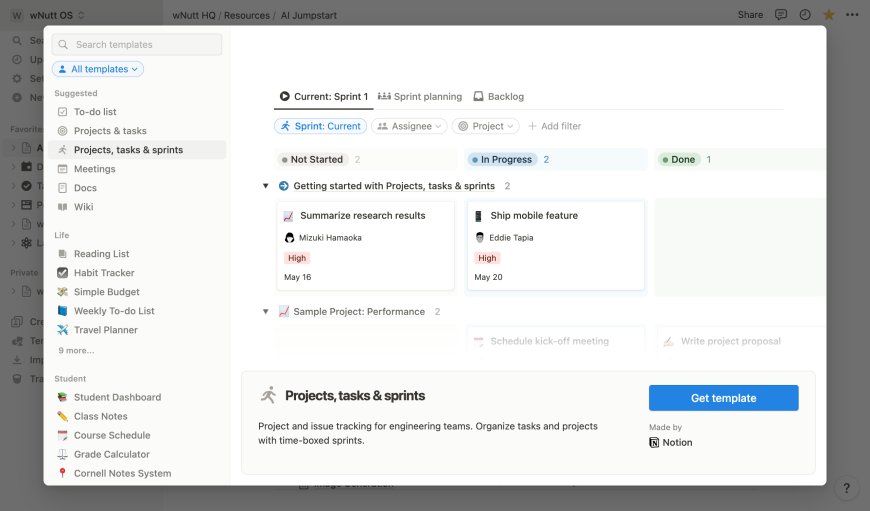Screen dimensions: 870x511
Task: Open the page history clock icon
Action: (x=804, y=15)
